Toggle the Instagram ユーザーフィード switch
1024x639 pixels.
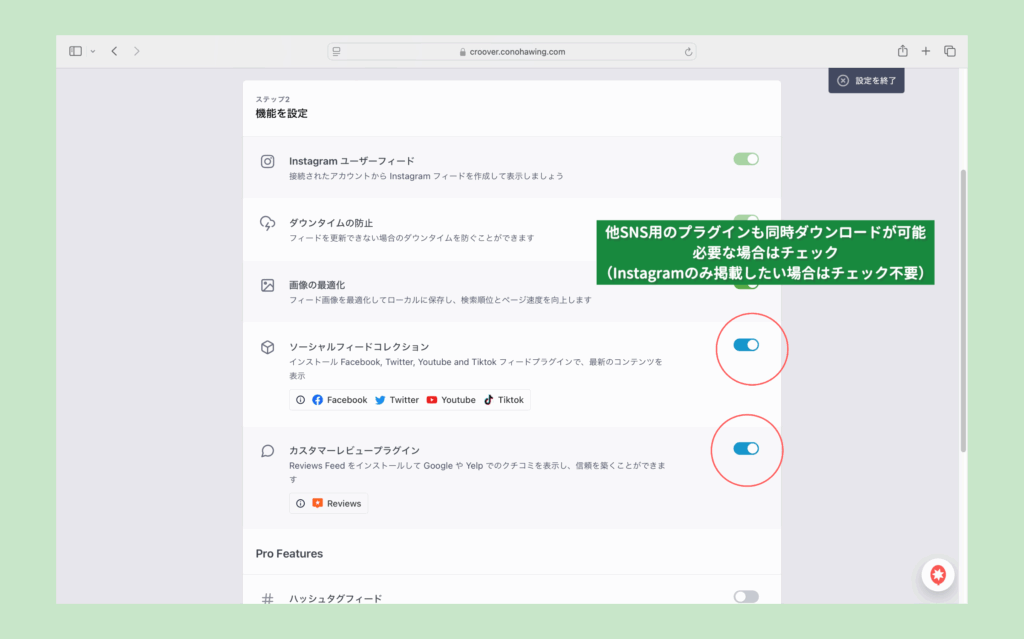click(x=746, y=159)
